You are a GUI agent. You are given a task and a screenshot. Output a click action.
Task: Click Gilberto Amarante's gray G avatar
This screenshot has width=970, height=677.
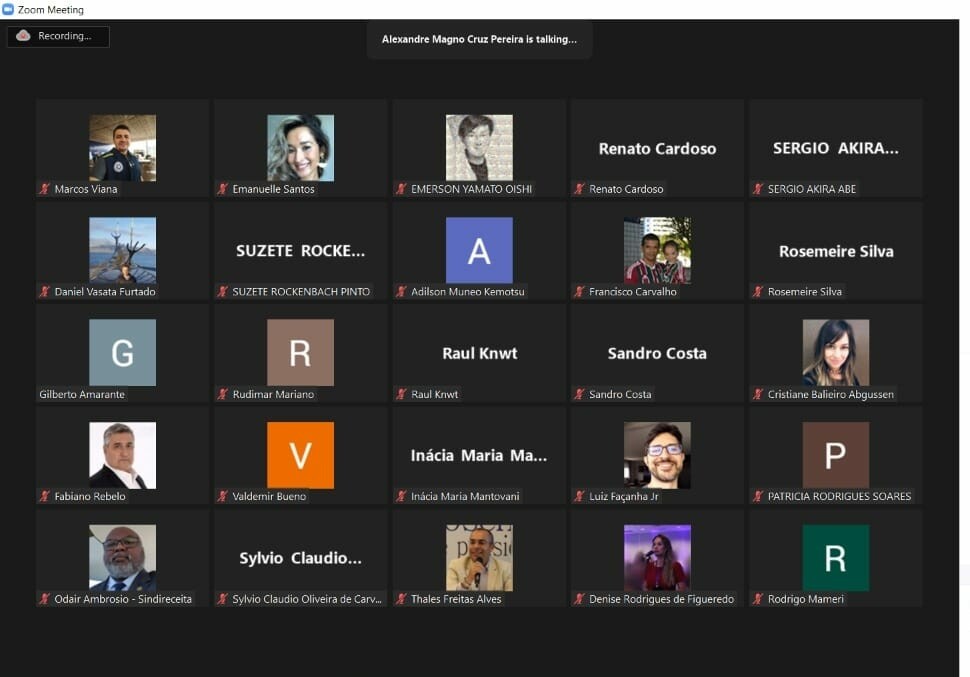pyautogui.click(x=122, y=352)
